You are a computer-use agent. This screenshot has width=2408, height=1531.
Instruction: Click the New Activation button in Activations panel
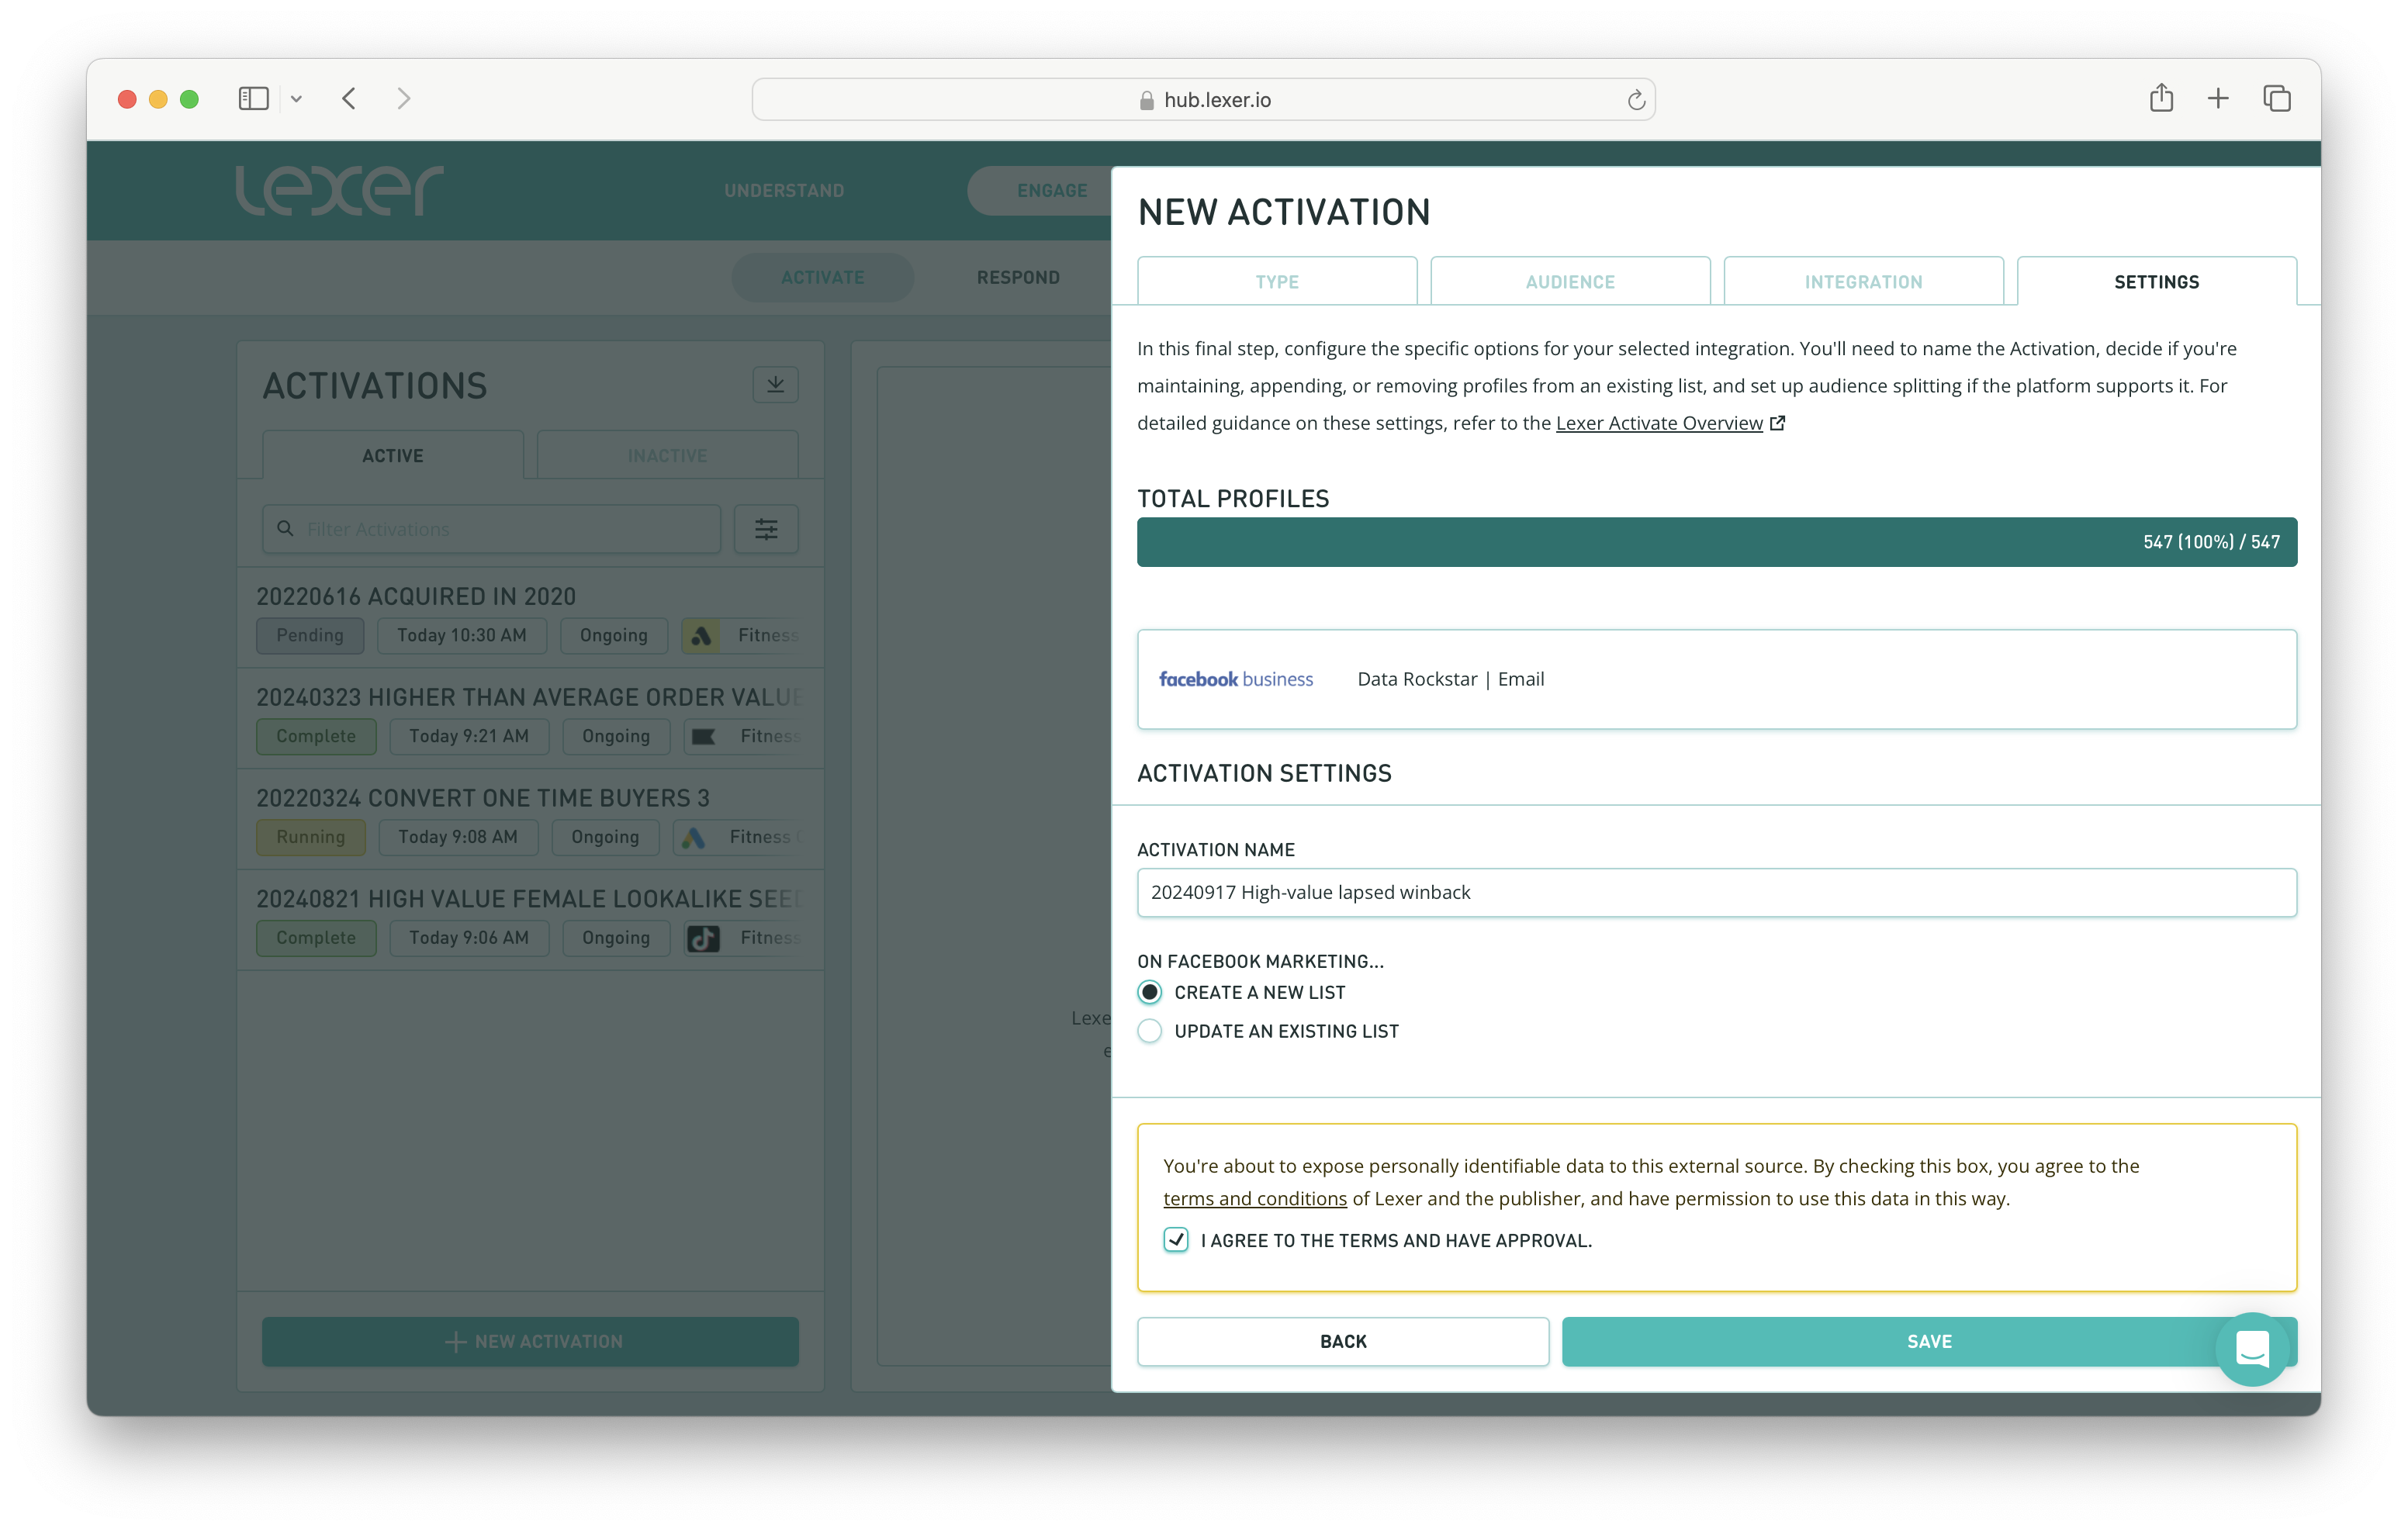530,1341
